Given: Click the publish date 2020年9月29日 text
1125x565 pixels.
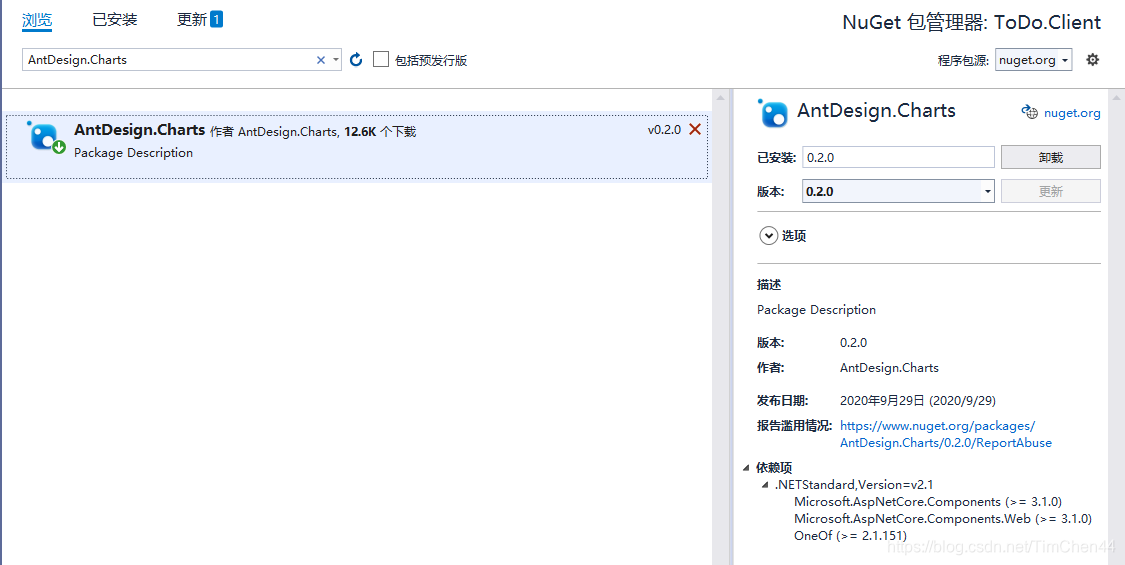Looking at the screenshot, I should pyautogui.click(x=918, y=400).
